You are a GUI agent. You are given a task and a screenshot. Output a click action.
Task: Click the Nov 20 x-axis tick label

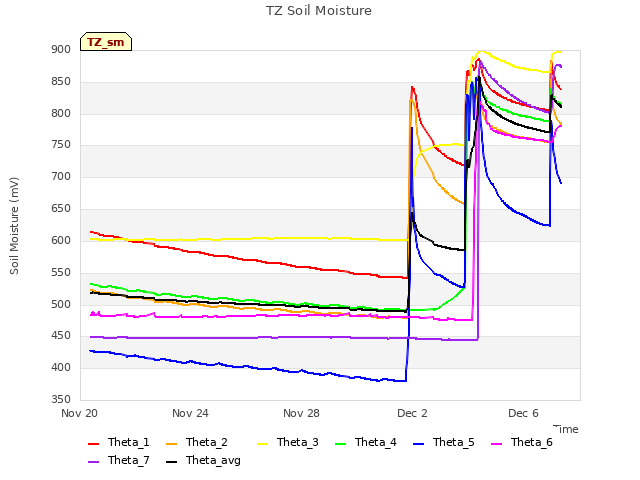[79, 413]
